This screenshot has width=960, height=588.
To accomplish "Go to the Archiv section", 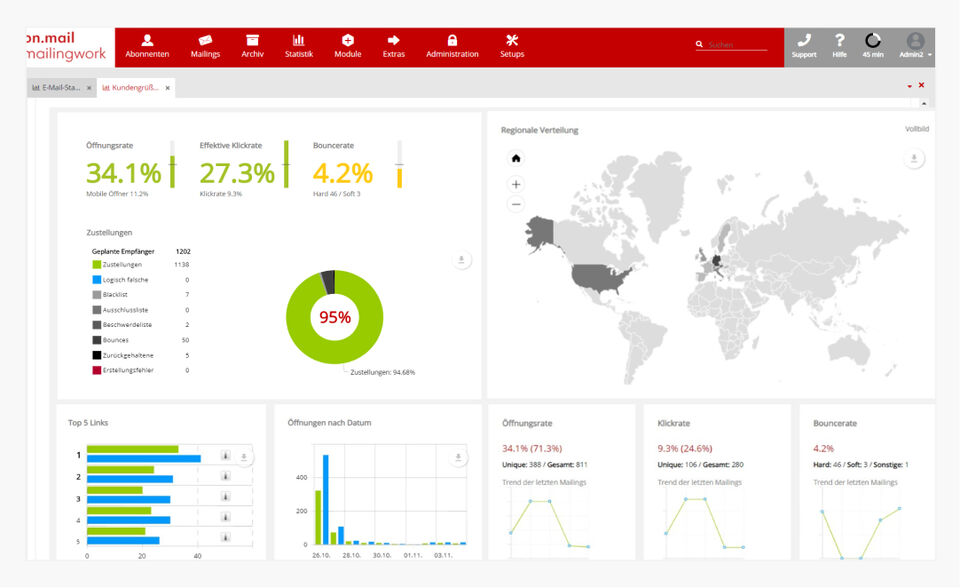I will [253, 46].
